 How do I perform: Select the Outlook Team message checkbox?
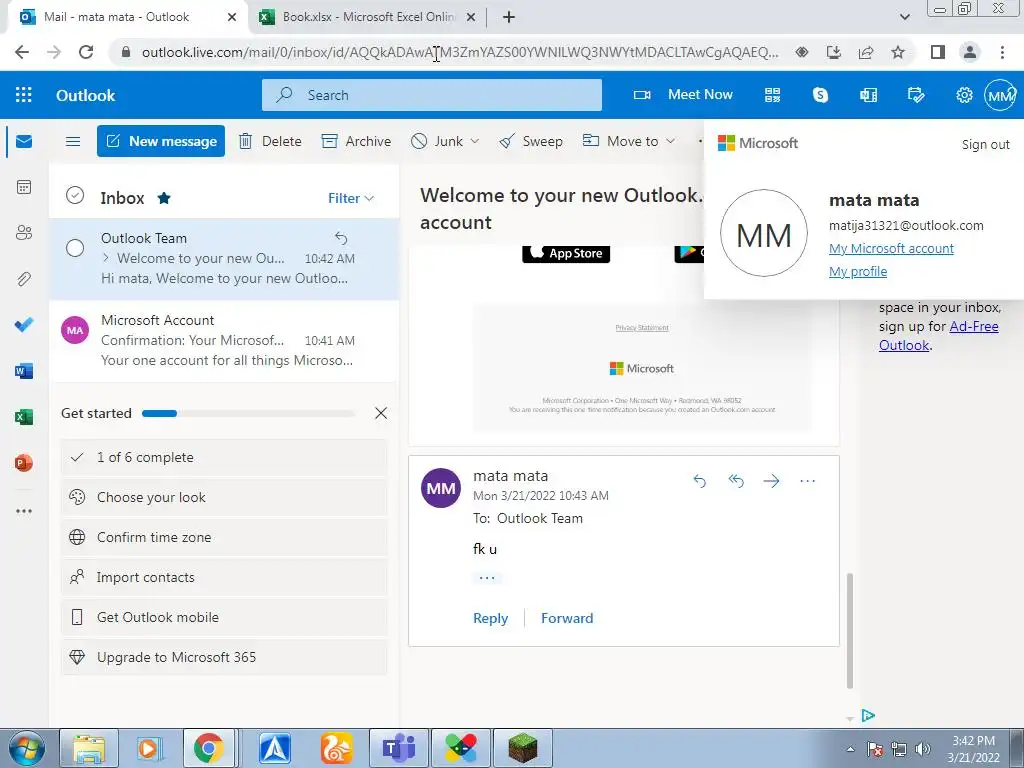[x=75, y=248]
